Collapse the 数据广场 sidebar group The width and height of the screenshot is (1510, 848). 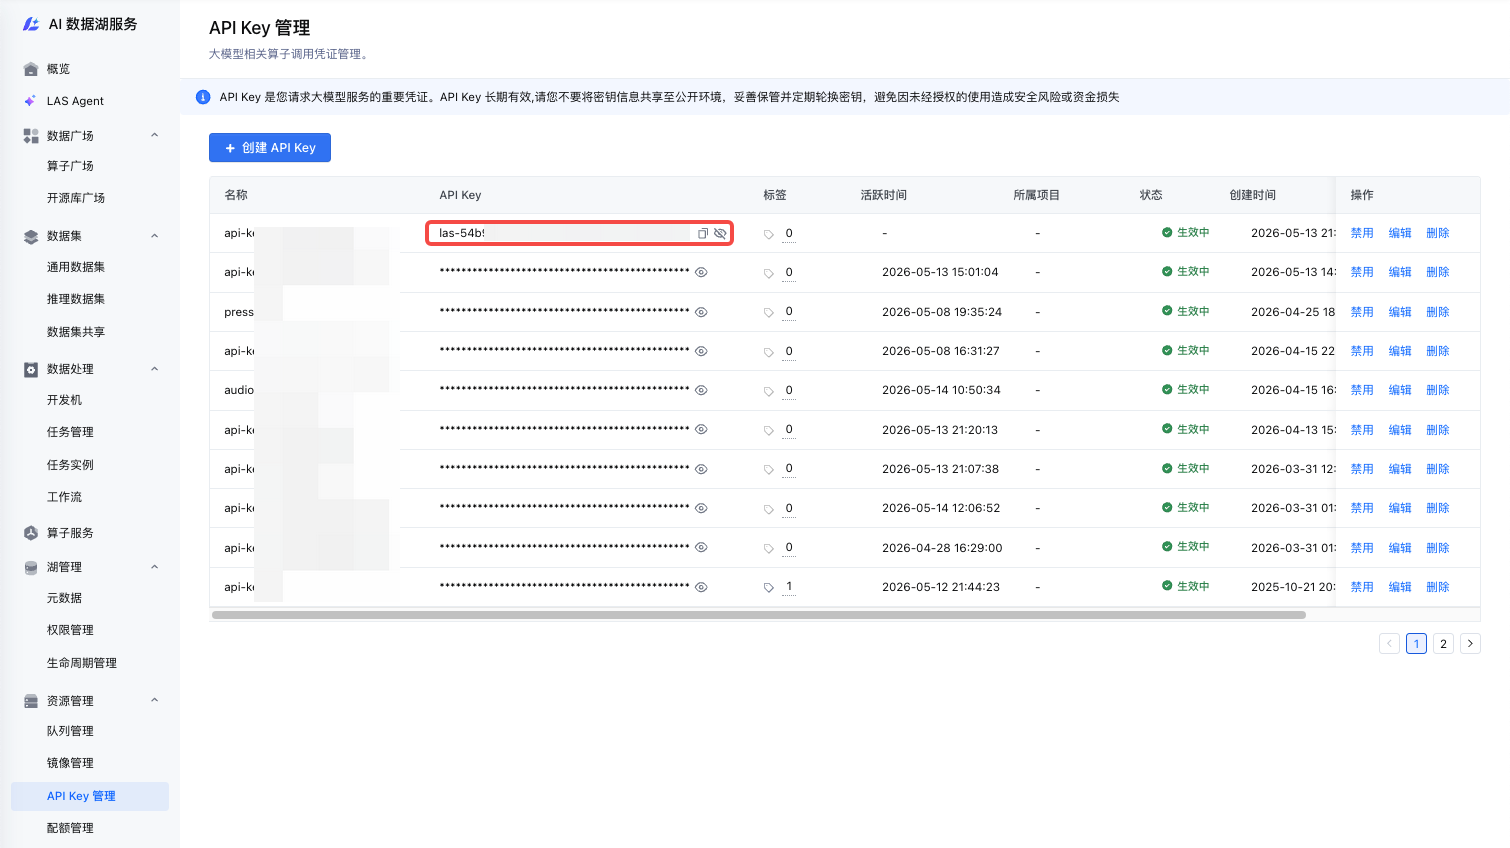pos(154,135)
